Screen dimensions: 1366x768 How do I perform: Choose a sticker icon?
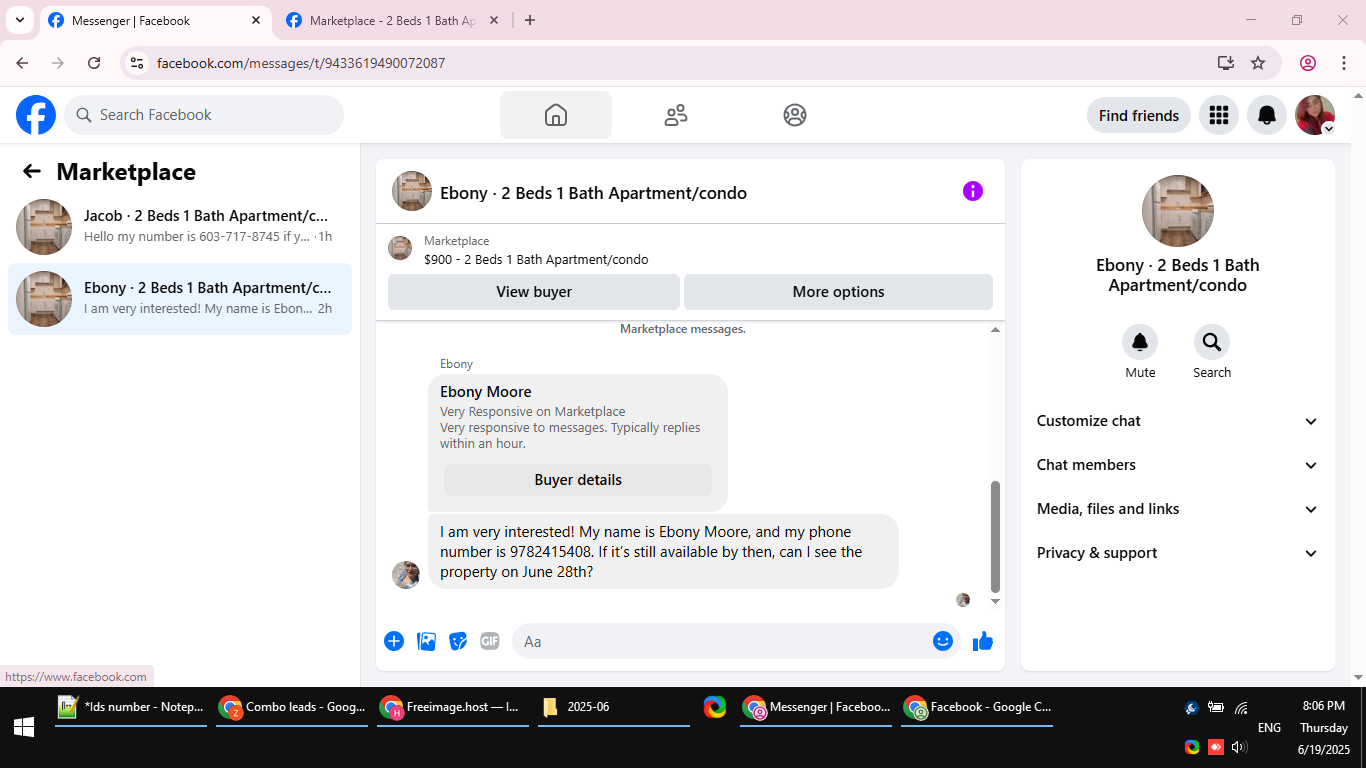[458, 641]
